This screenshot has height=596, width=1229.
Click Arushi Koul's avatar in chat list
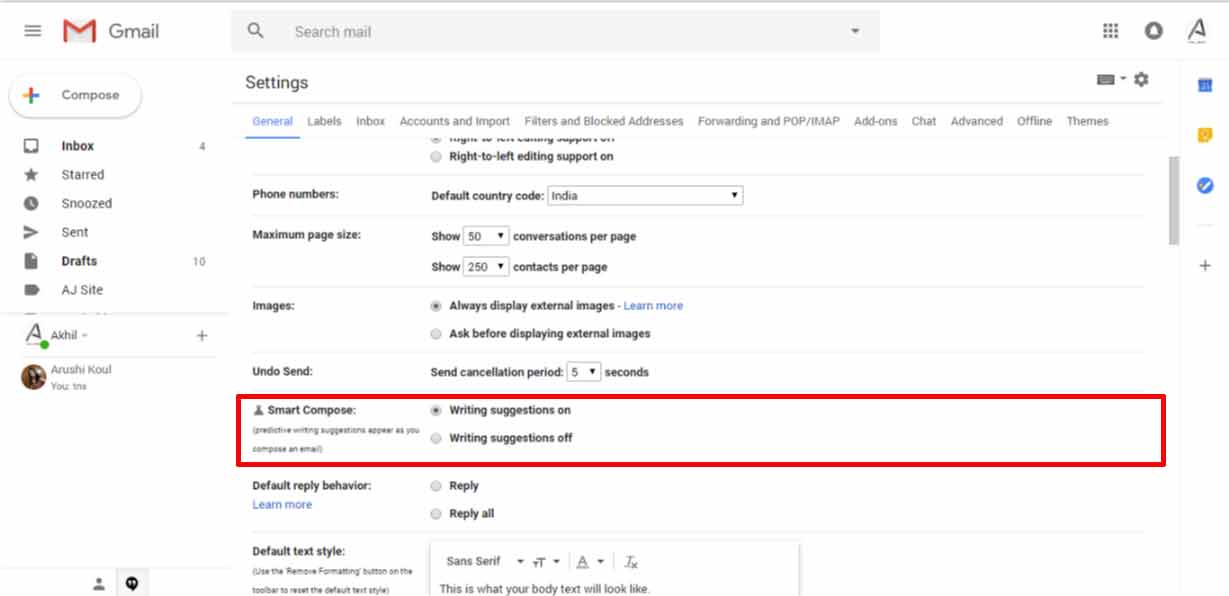point(34,377)
